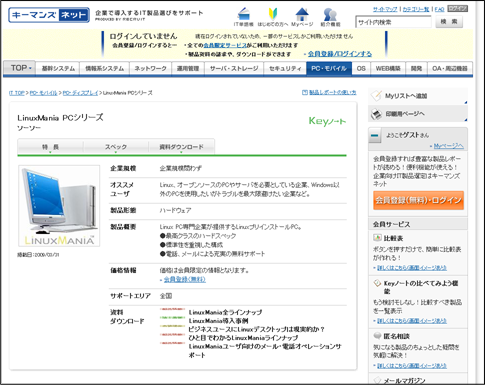The width and height of the screenshot is (485, 385).
Task: Open the セキュリティ category
Action: 285,68
